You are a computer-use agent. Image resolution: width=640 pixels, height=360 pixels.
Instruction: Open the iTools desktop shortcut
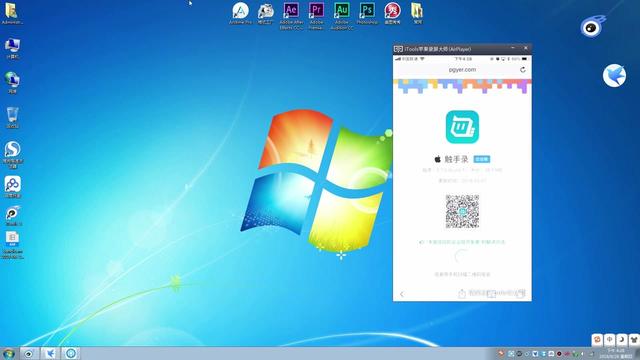13,216
